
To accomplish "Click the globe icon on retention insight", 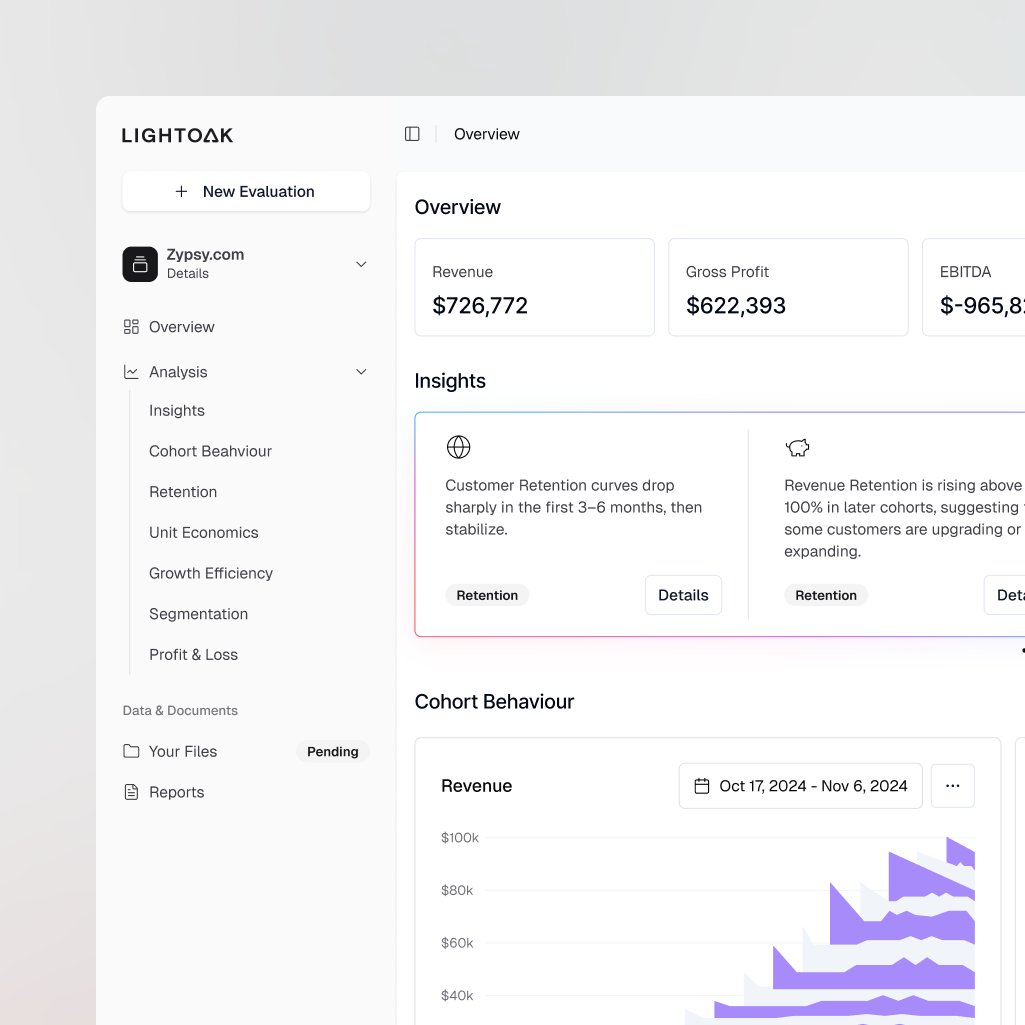I will pos(458,447).
